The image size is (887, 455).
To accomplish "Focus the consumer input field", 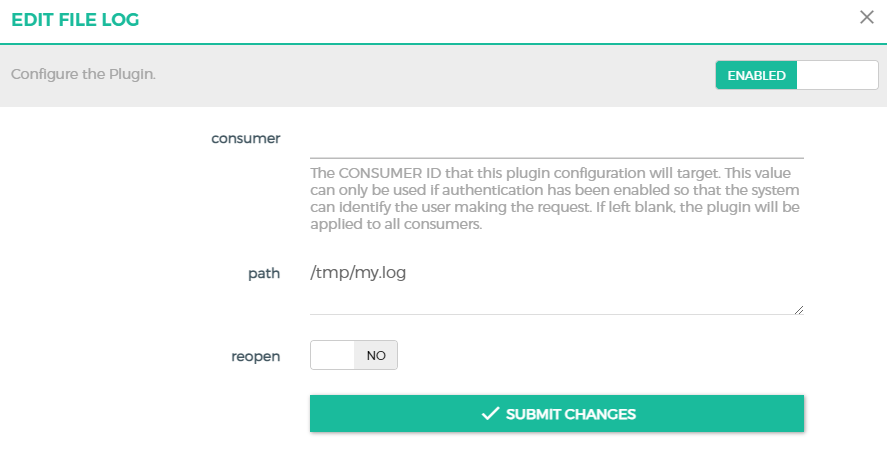I will coord(556,141).
